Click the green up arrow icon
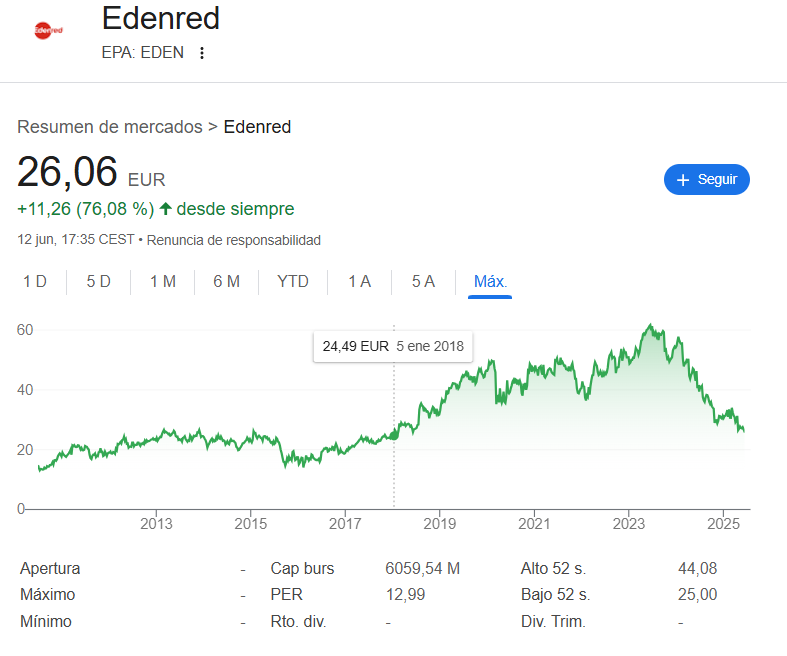787x656 pixels. (166, 209)
